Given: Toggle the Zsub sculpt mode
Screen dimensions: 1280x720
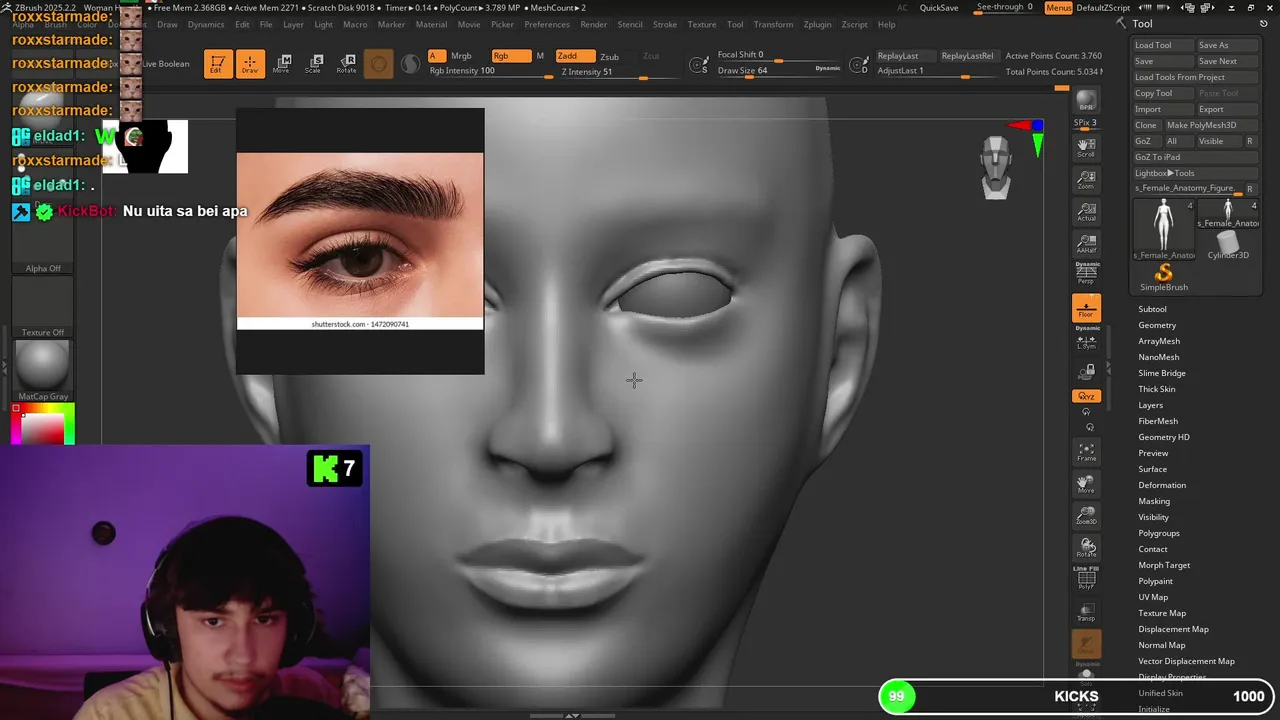Looking at the screenshot, I should point(609,56).
